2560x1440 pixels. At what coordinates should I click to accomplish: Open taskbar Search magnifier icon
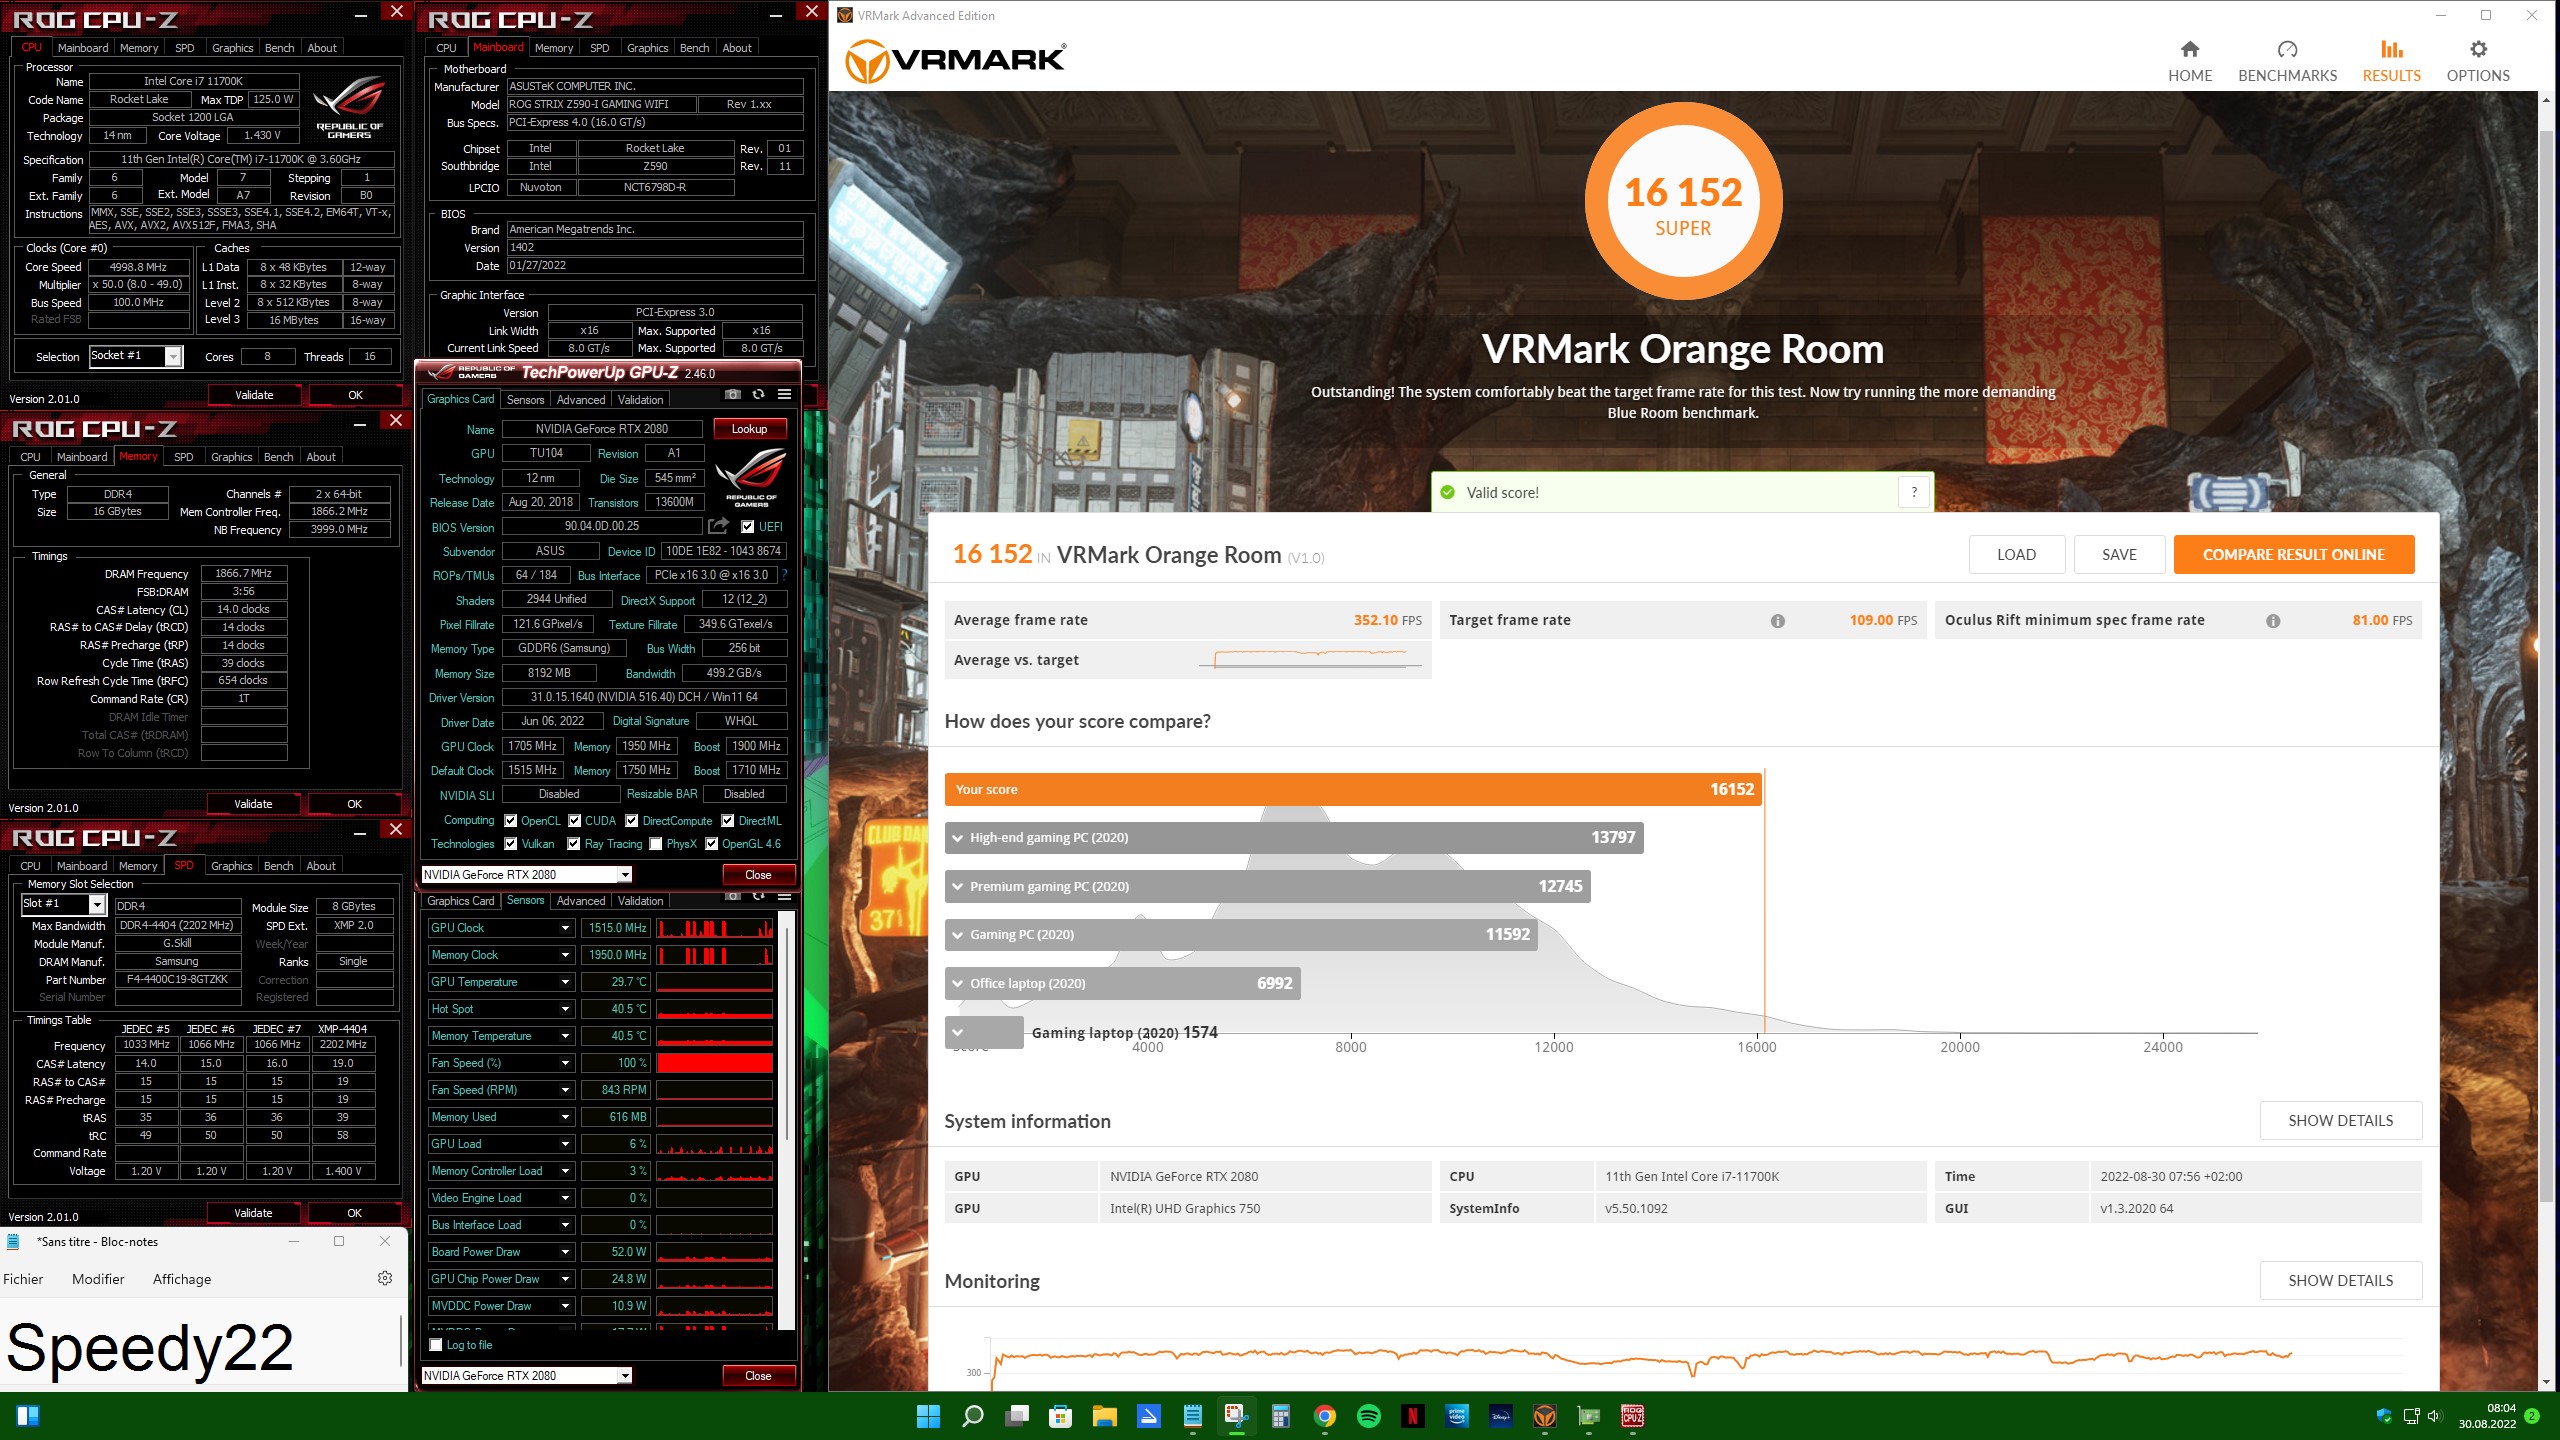tap(973, 1416)
